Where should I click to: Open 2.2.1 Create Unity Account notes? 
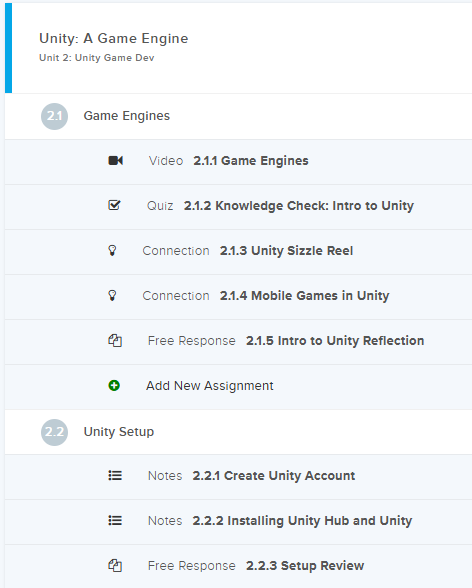(x=274, y=476)
